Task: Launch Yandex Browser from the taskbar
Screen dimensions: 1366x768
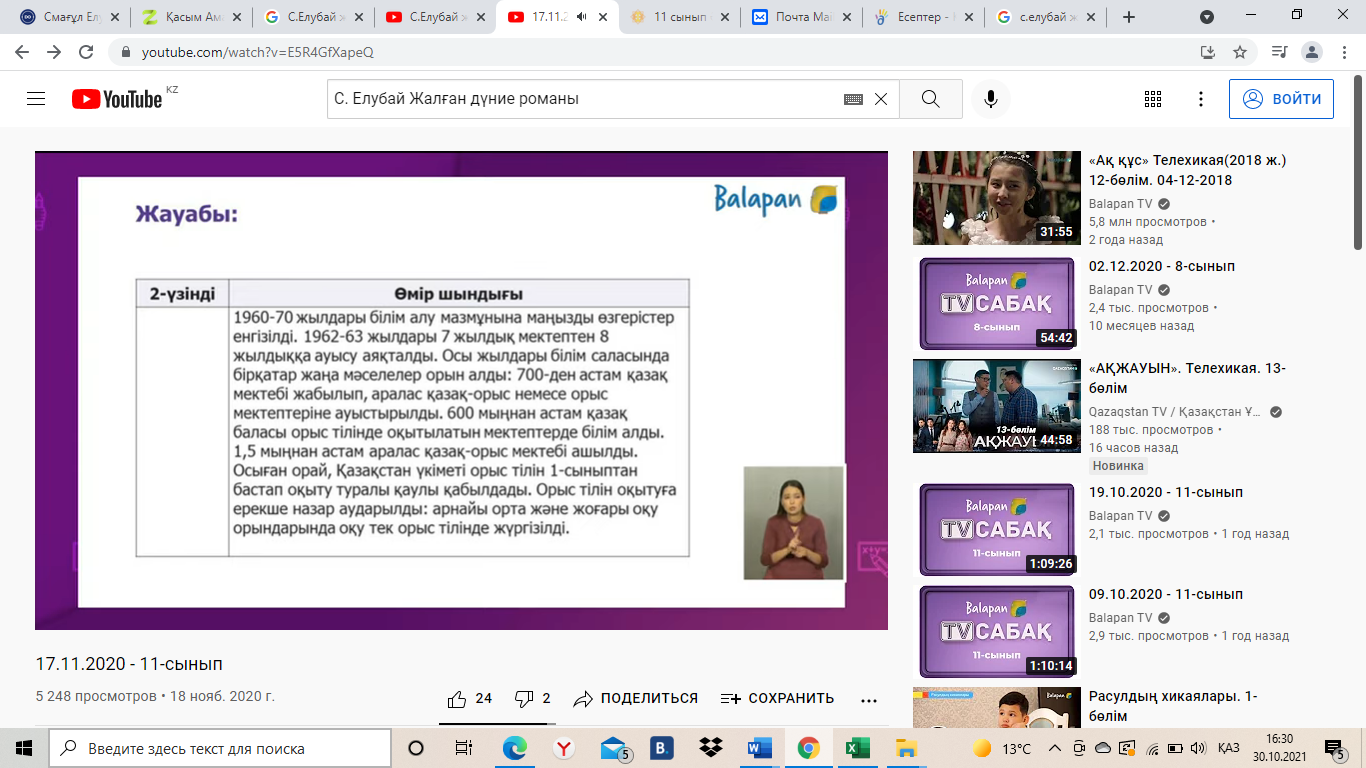Action: coord(564,748)
